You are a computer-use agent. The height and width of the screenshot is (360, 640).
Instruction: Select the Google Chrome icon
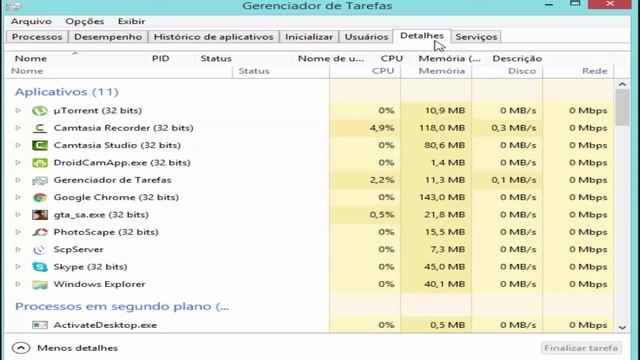point(40,198)
